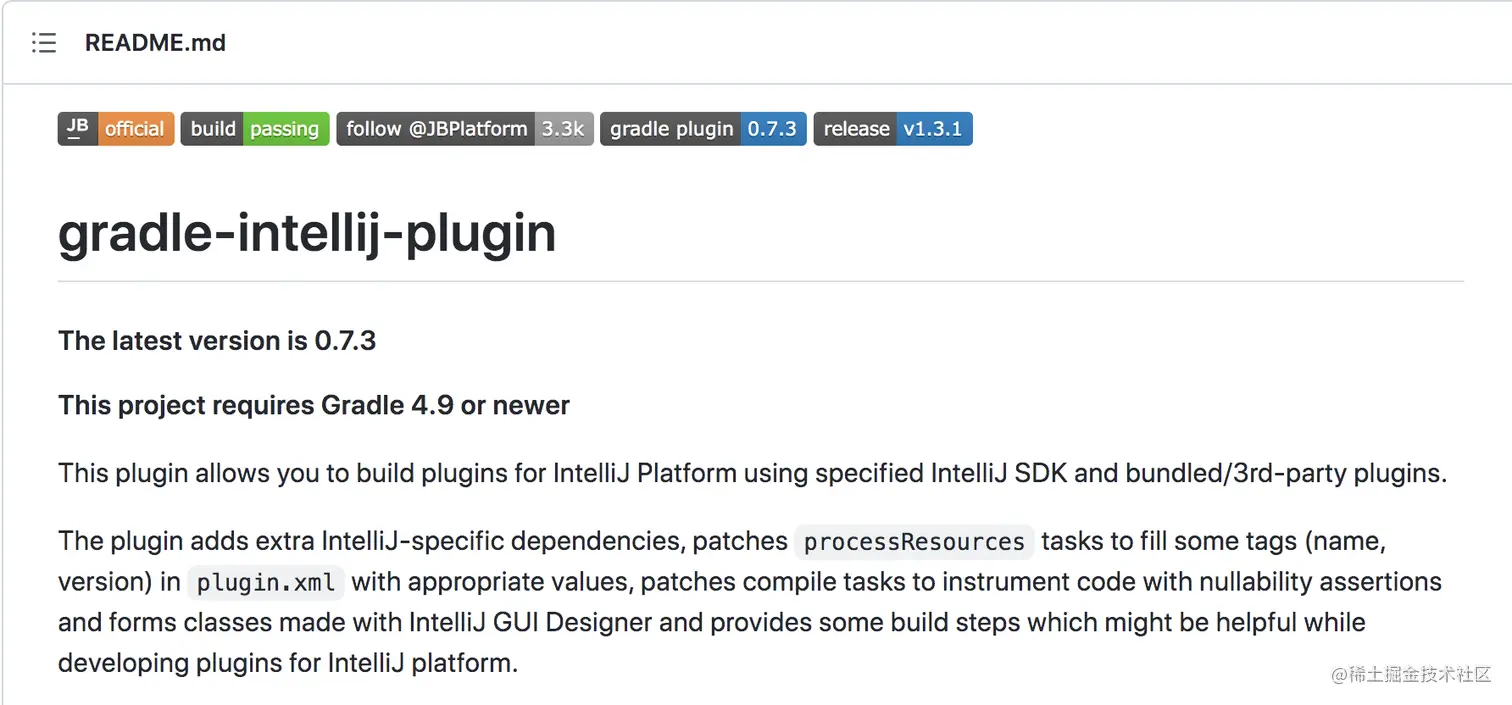Click the v1.3.1 version segment
The width and height of the screenshot is (1512, 705).
pos(934,128)
